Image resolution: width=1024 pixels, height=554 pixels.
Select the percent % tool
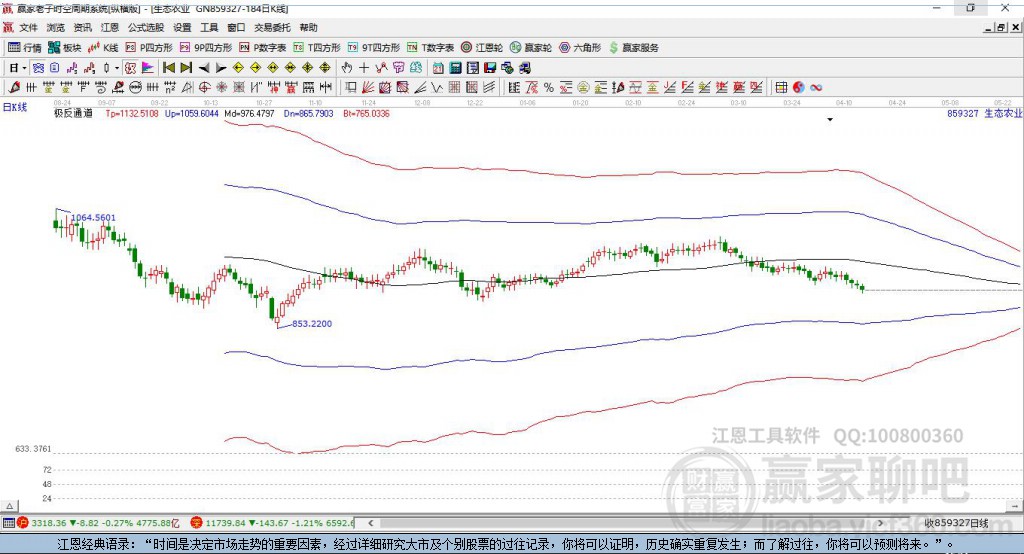[549, 88]
